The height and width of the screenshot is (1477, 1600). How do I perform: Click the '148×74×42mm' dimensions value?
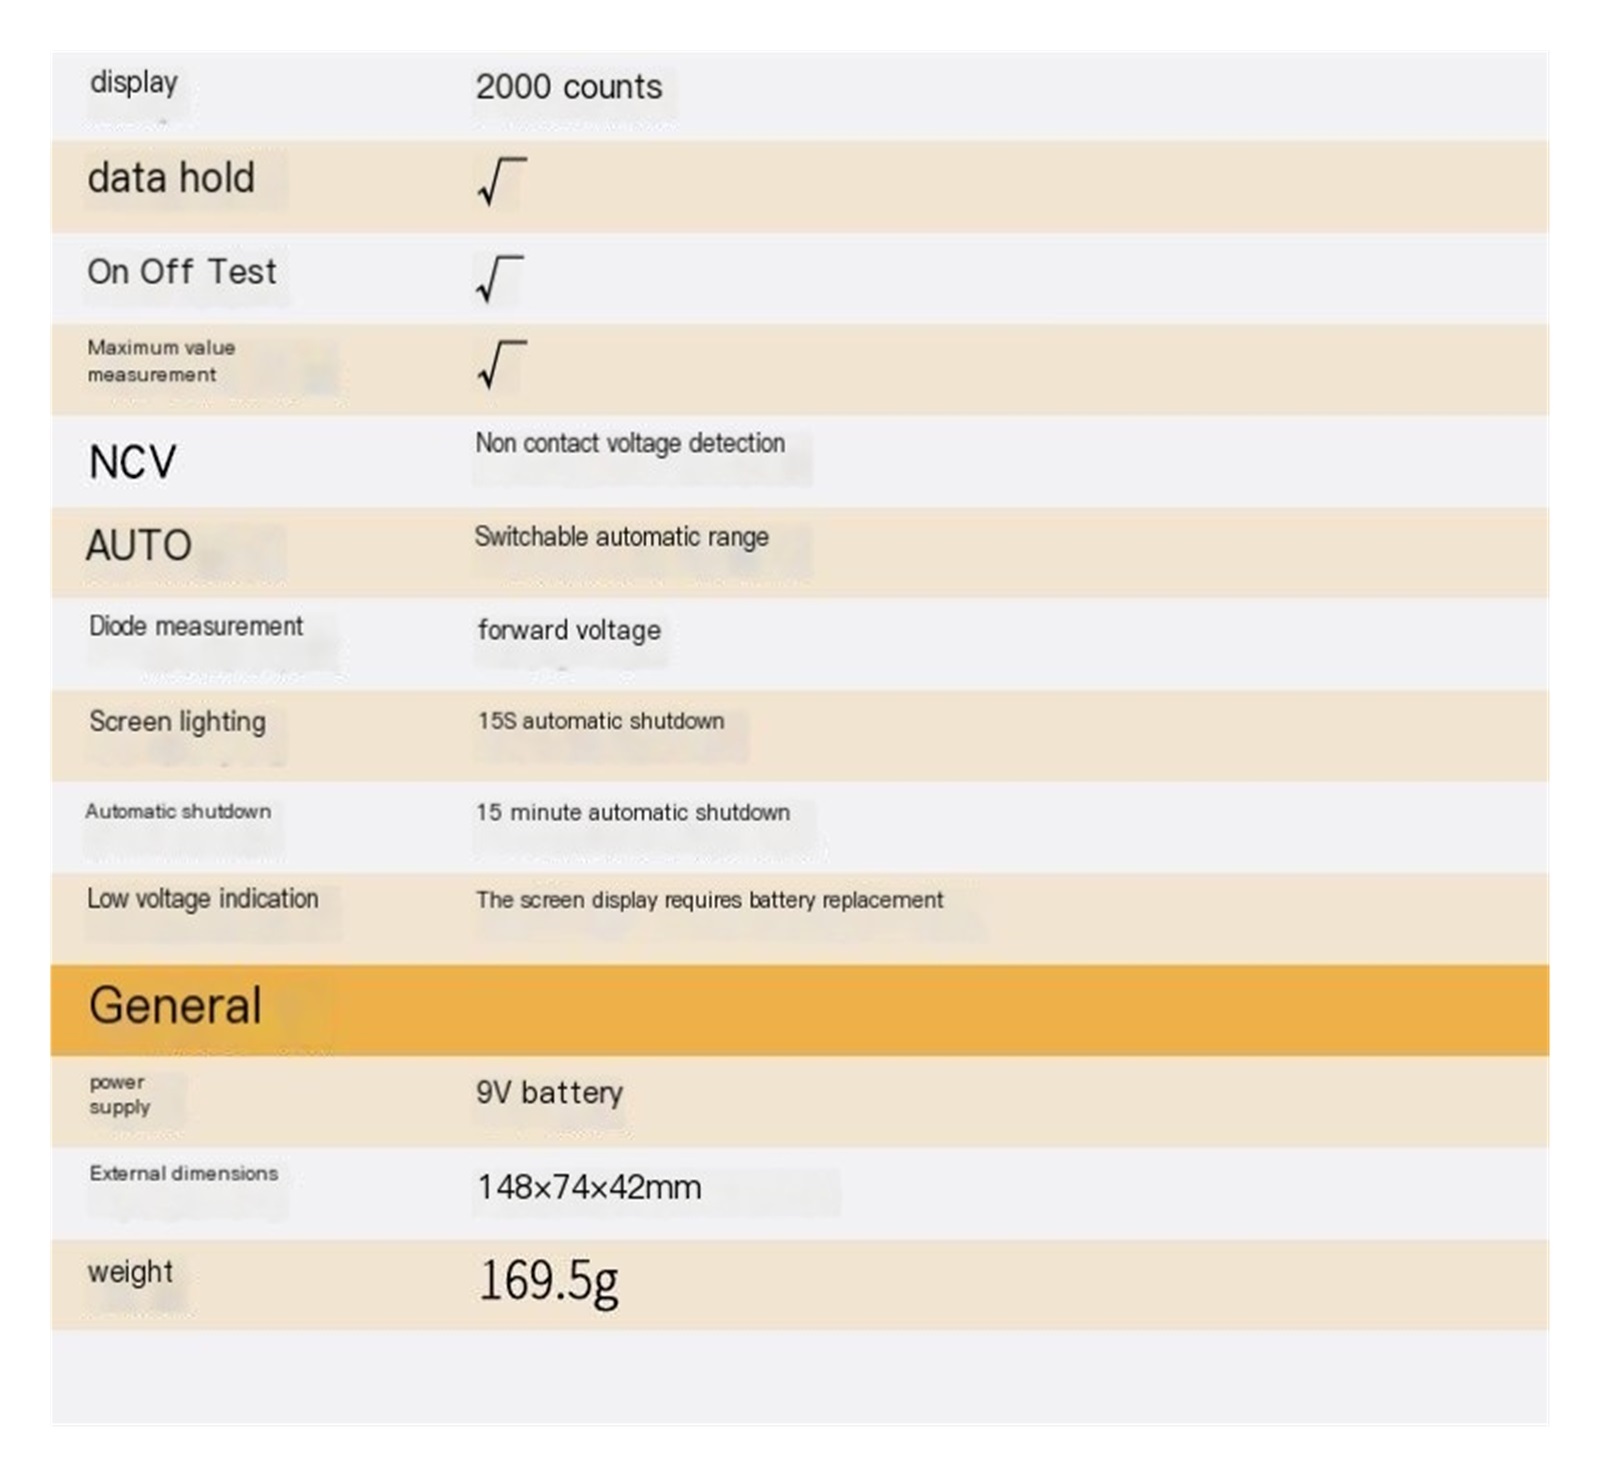pos(589,1188)
